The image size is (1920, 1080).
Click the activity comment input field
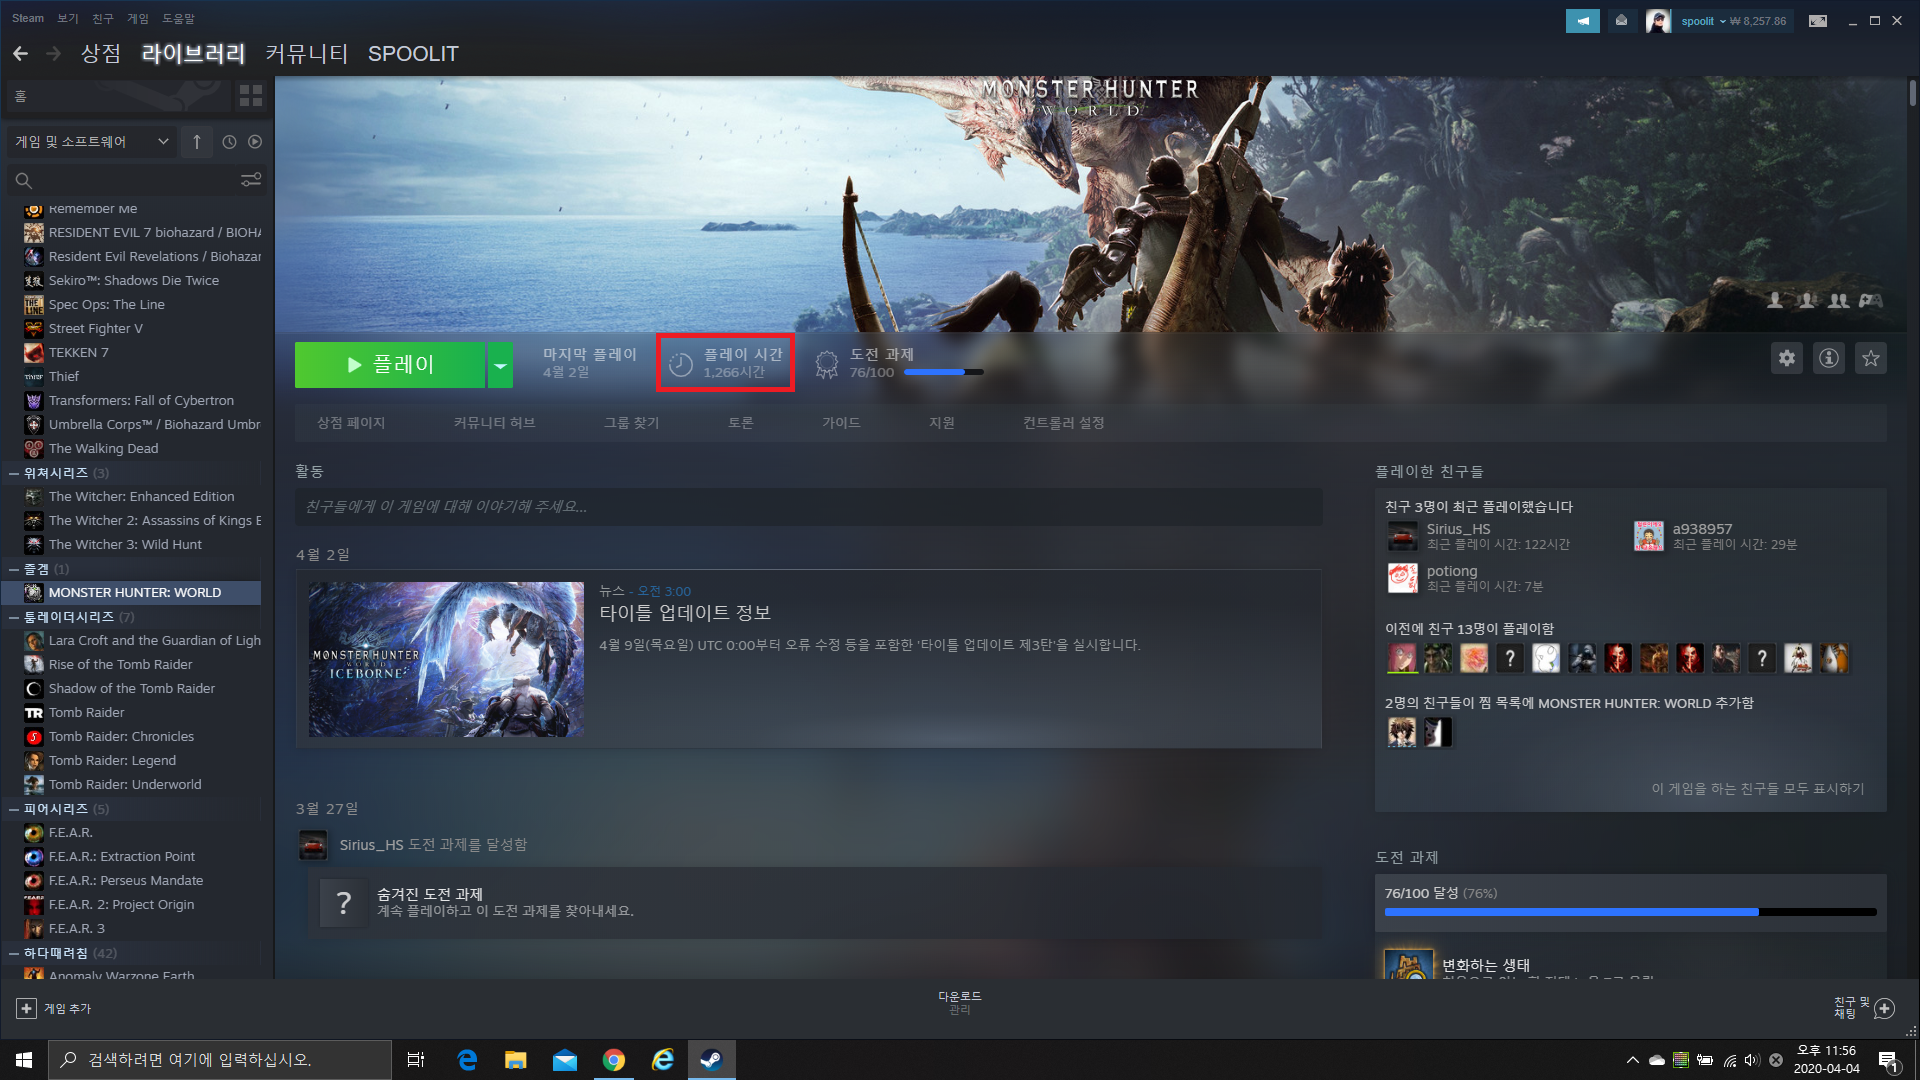tap(808, 507)
